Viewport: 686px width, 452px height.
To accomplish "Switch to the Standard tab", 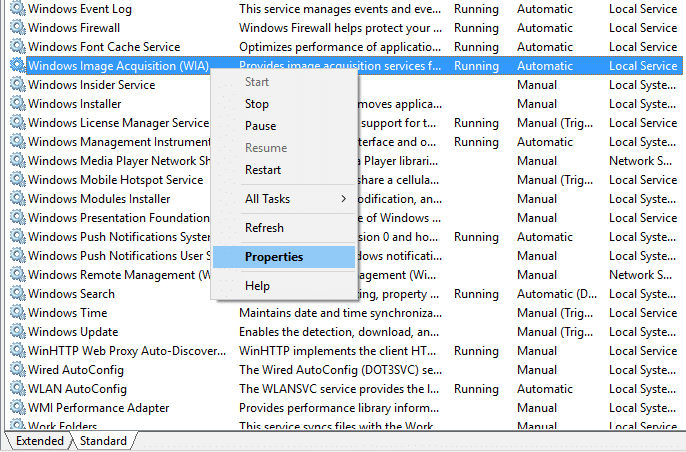I will pyautogui.click(x=103, y=441).
